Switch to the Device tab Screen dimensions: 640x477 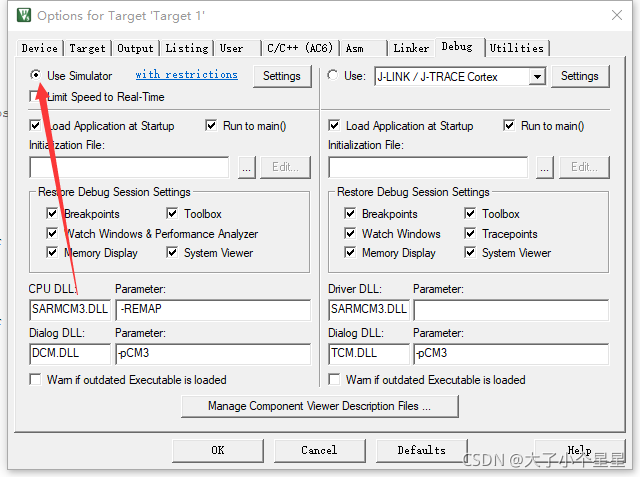(40, 48)
